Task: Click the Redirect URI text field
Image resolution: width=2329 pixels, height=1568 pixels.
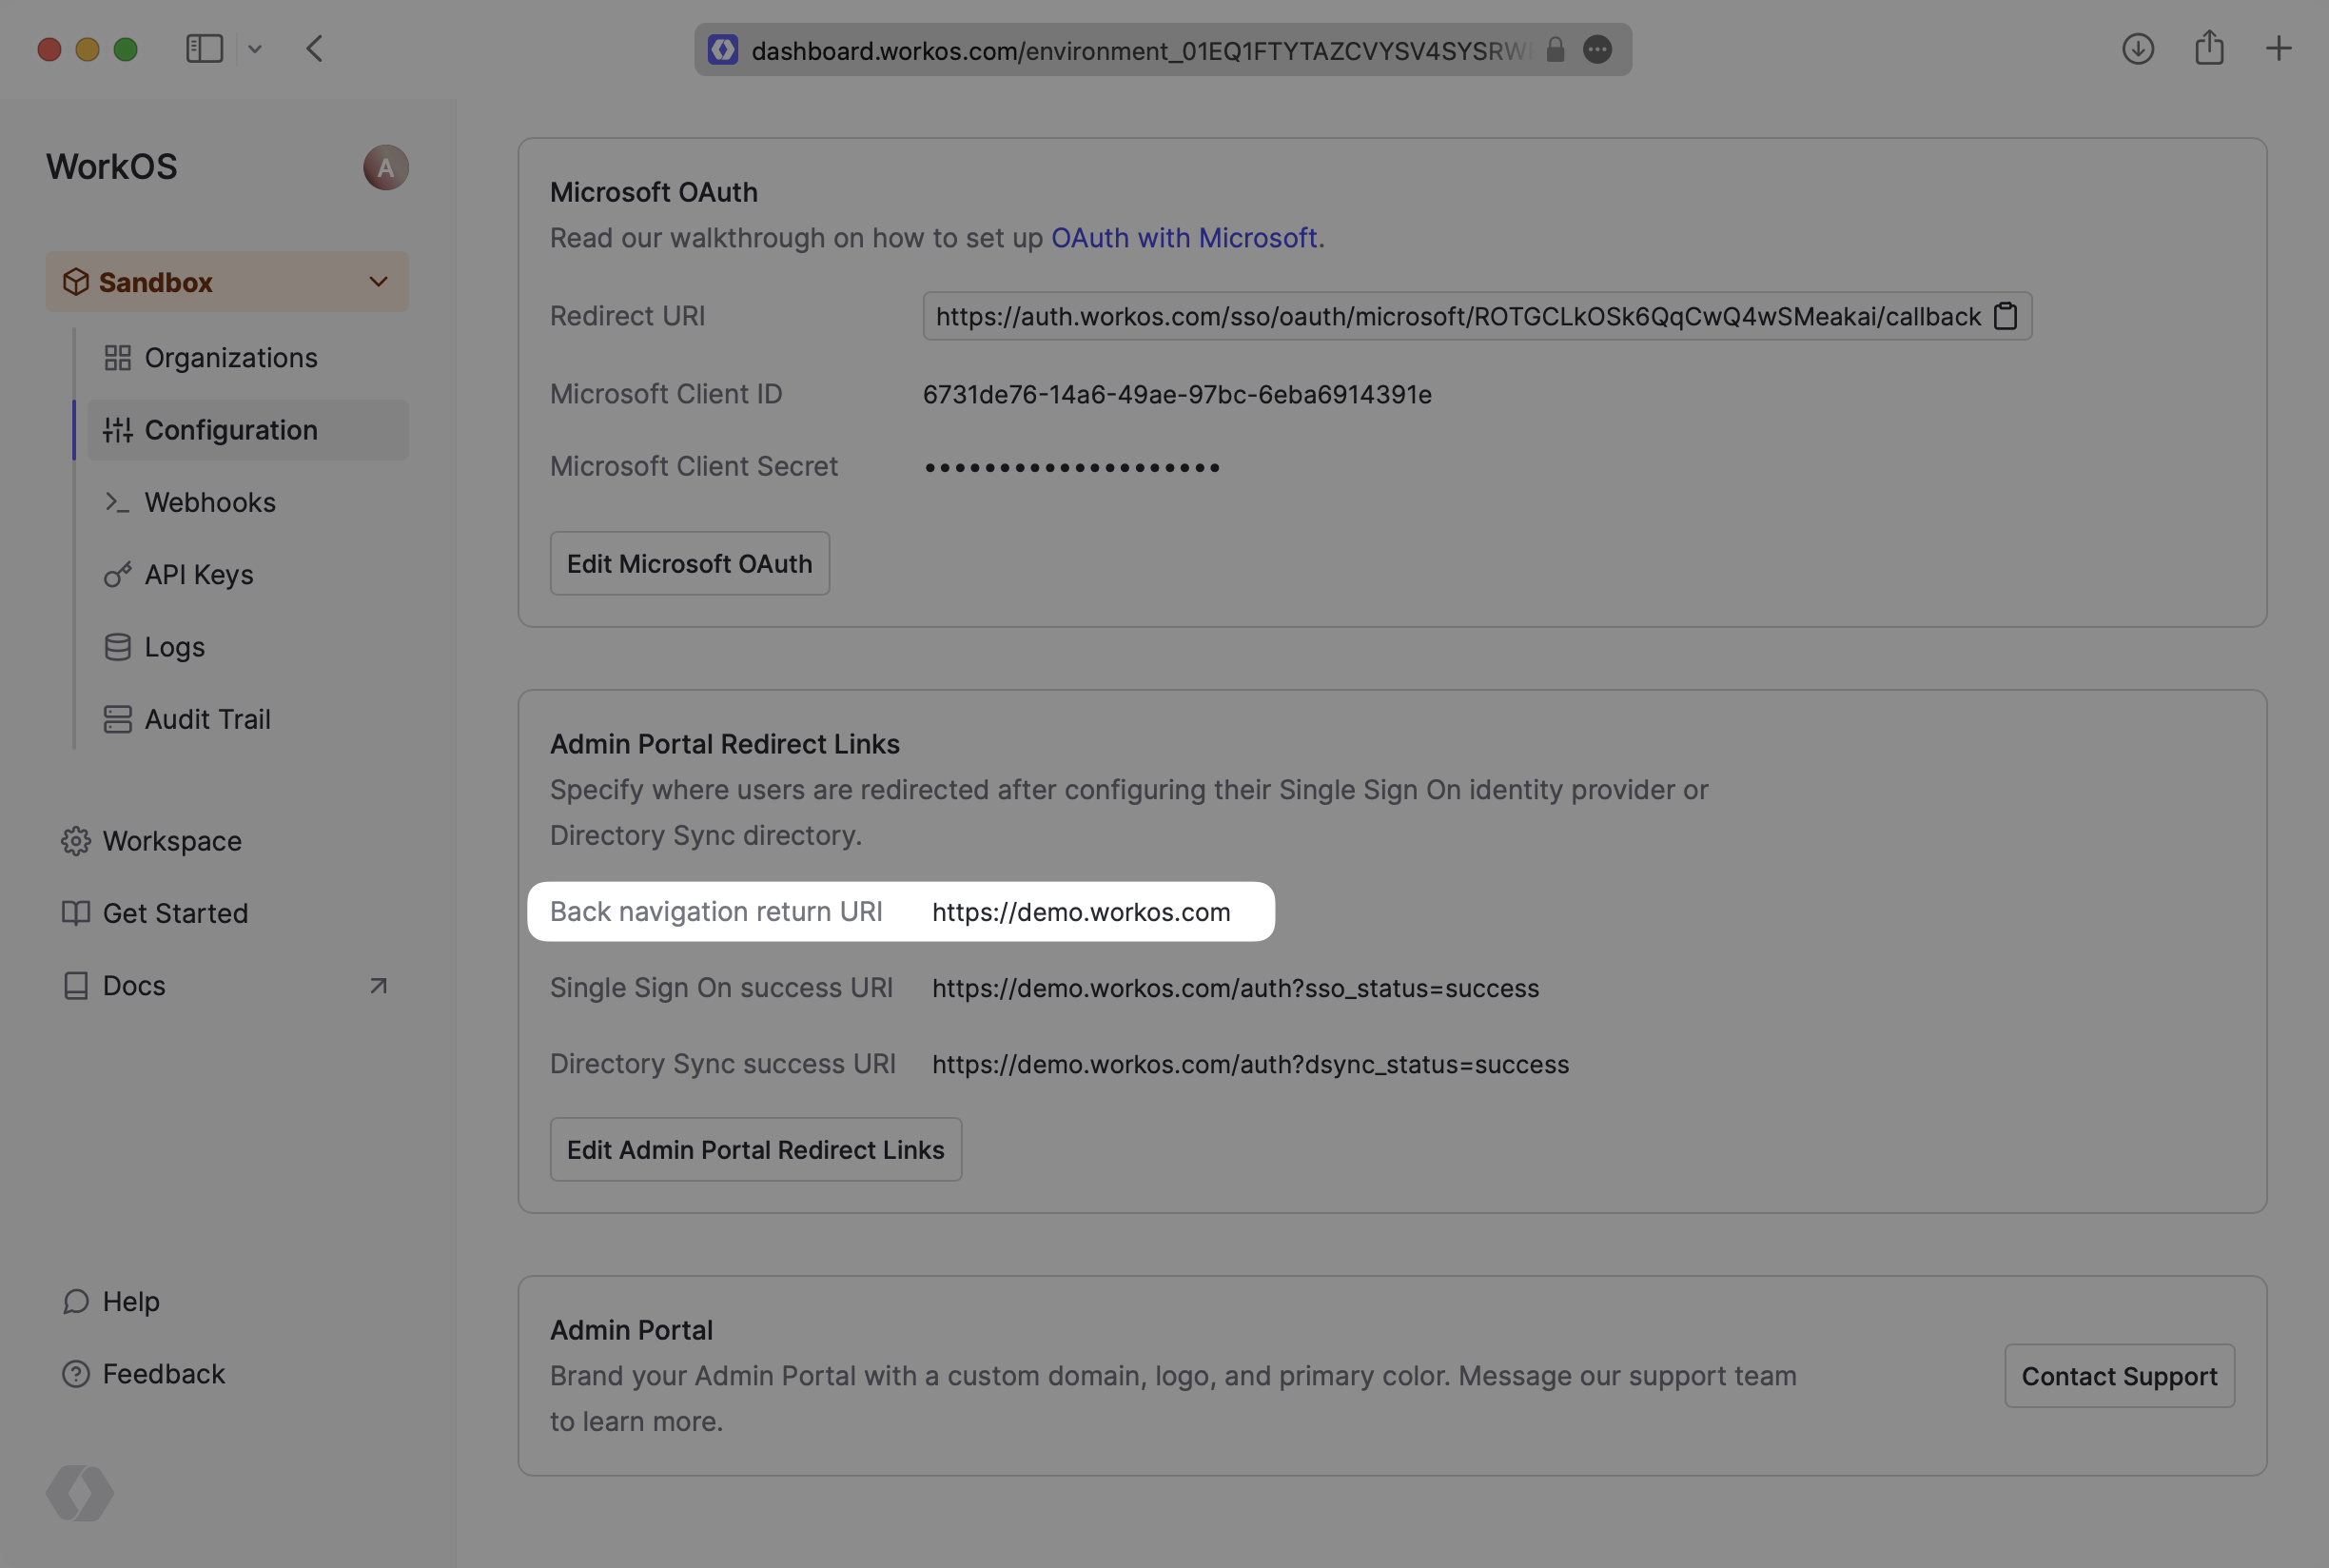Action: pyautogui.click(x=1456, y=317)
